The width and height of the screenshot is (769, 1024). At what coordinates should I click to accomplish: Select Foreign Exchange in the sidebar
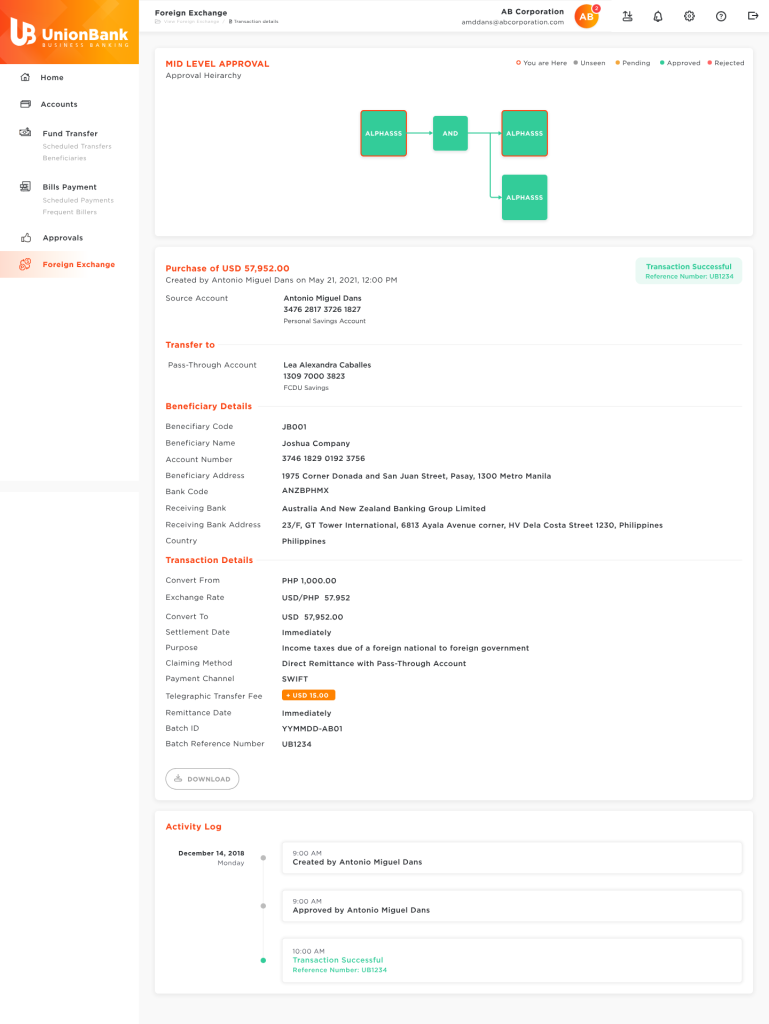click(78, 264)
